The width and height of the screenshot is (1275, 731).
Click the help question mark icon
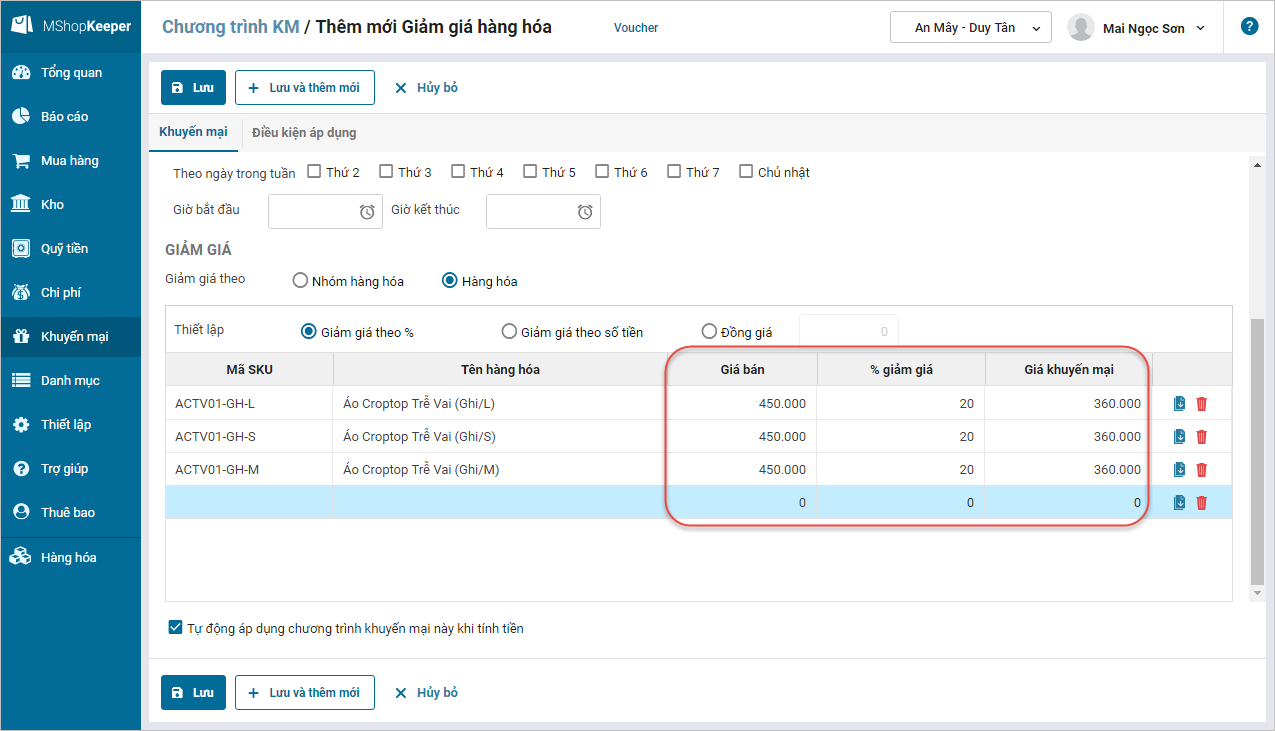[1249, 27]
